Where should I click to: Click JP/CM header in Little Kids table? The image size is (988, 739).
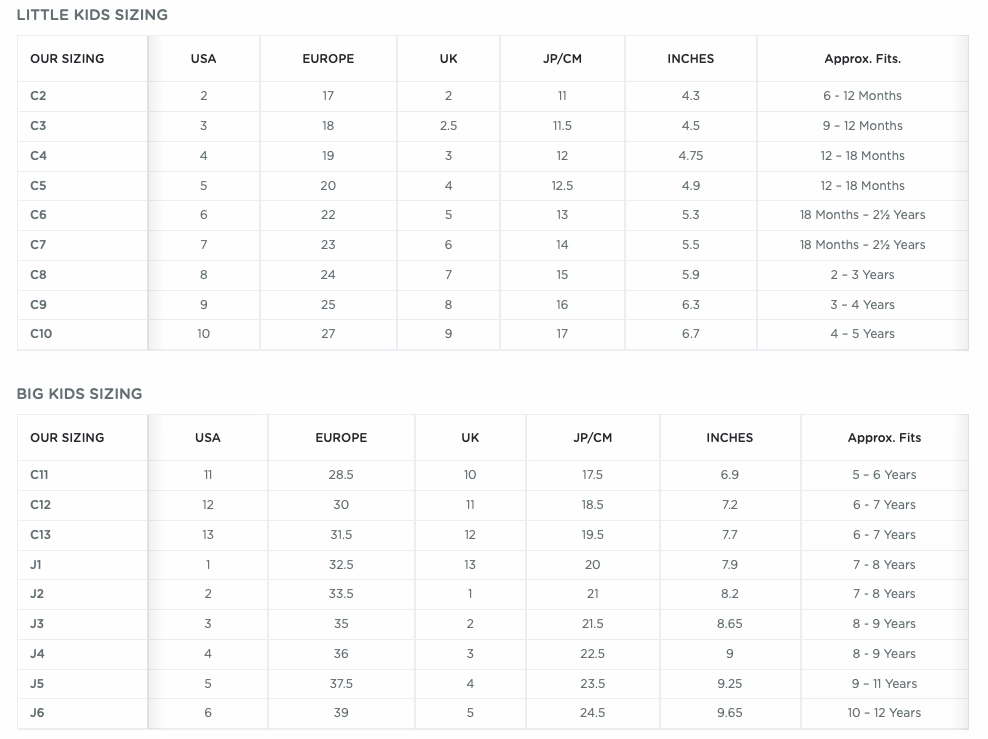coord(562,59)
